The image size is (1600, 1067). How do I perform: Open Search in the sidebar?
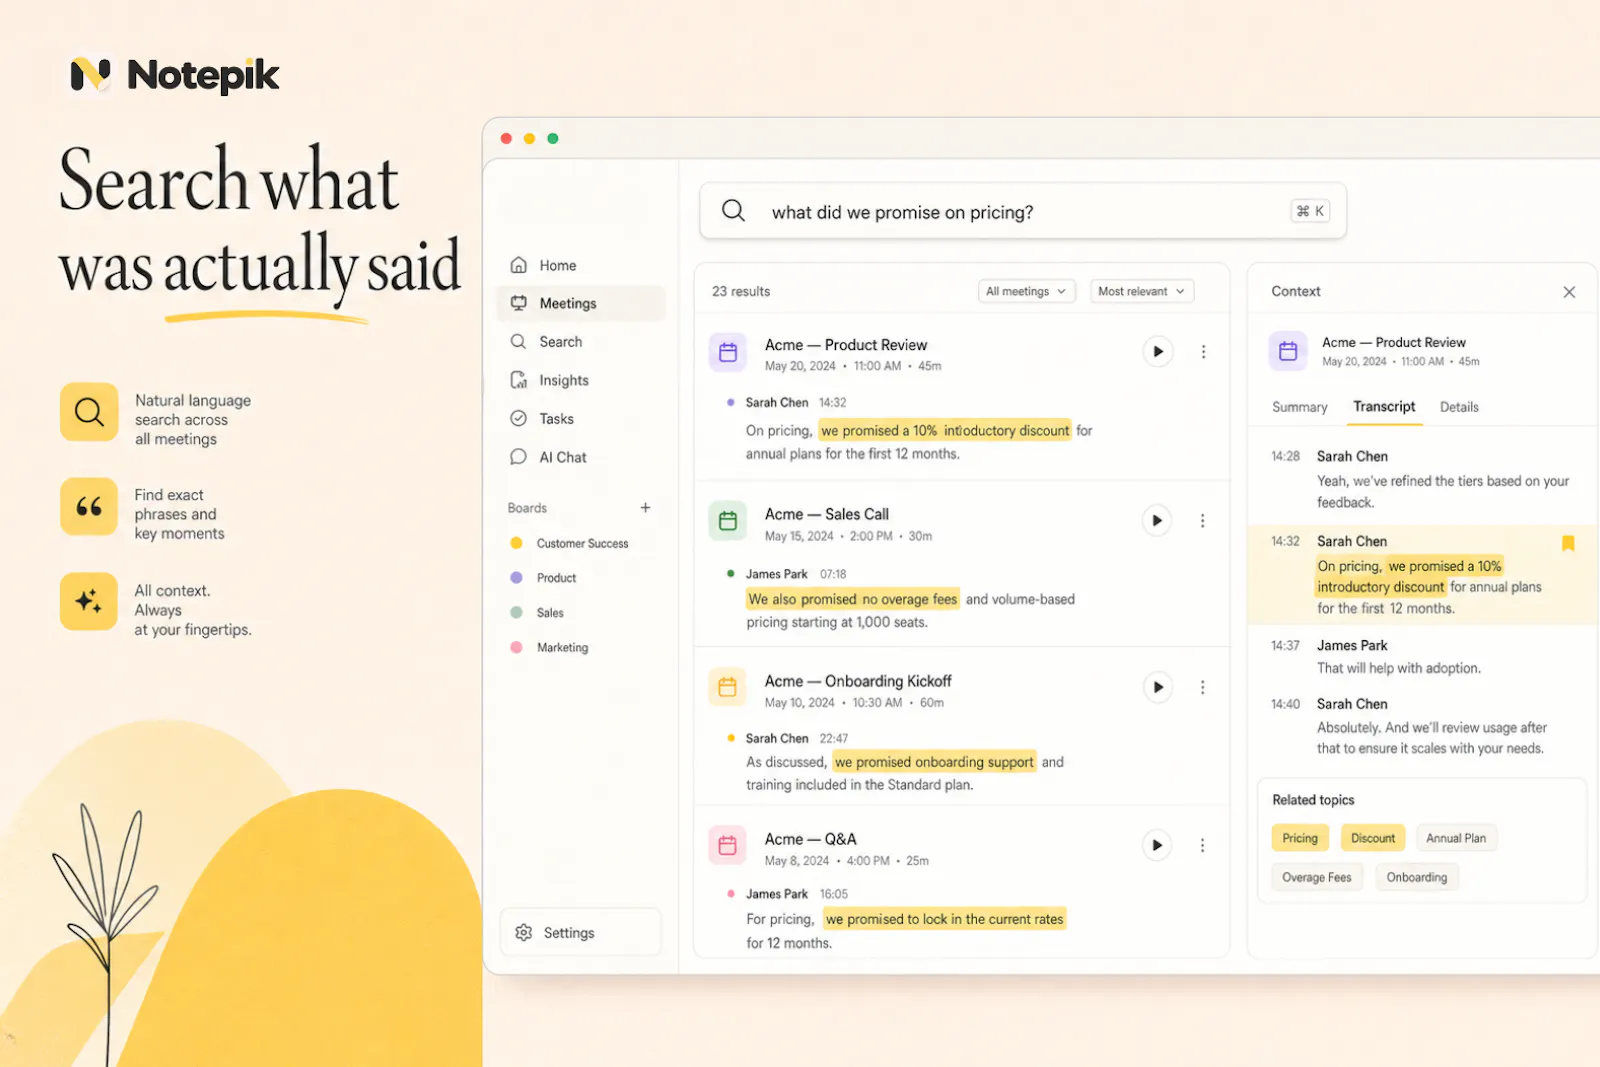582,341
